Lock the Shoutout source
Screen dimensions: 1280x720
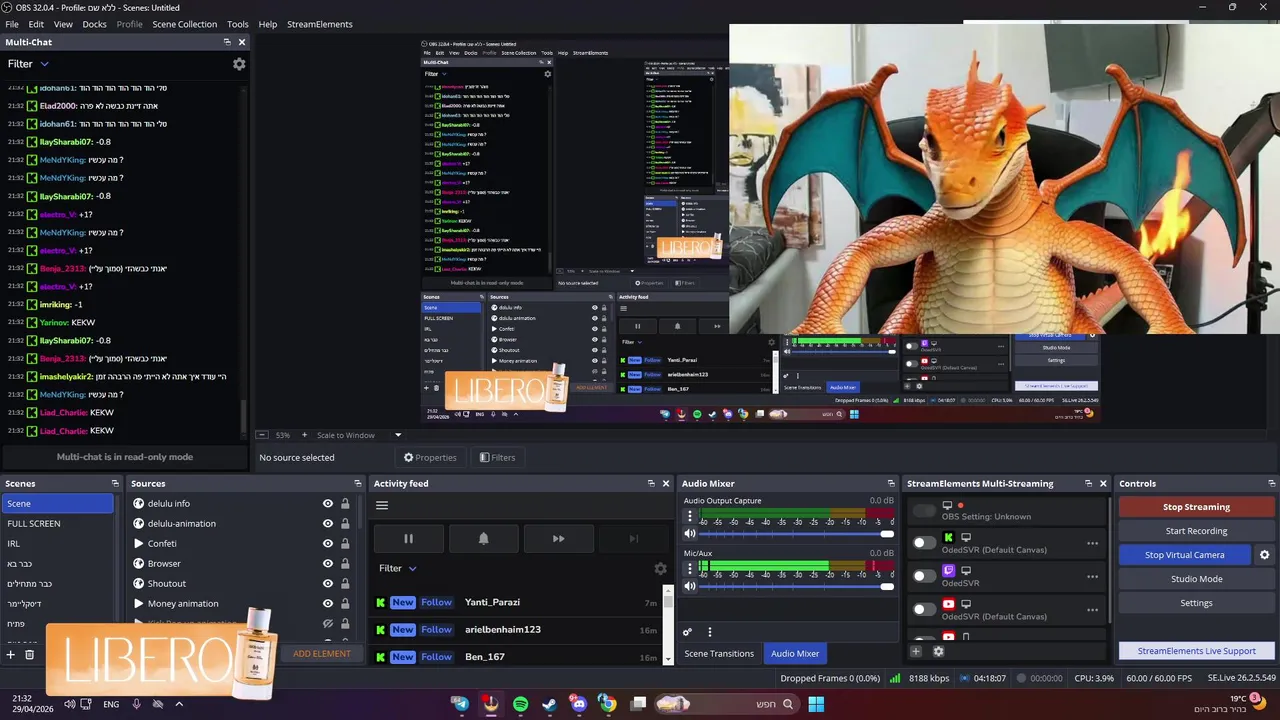tap(345, 584)
